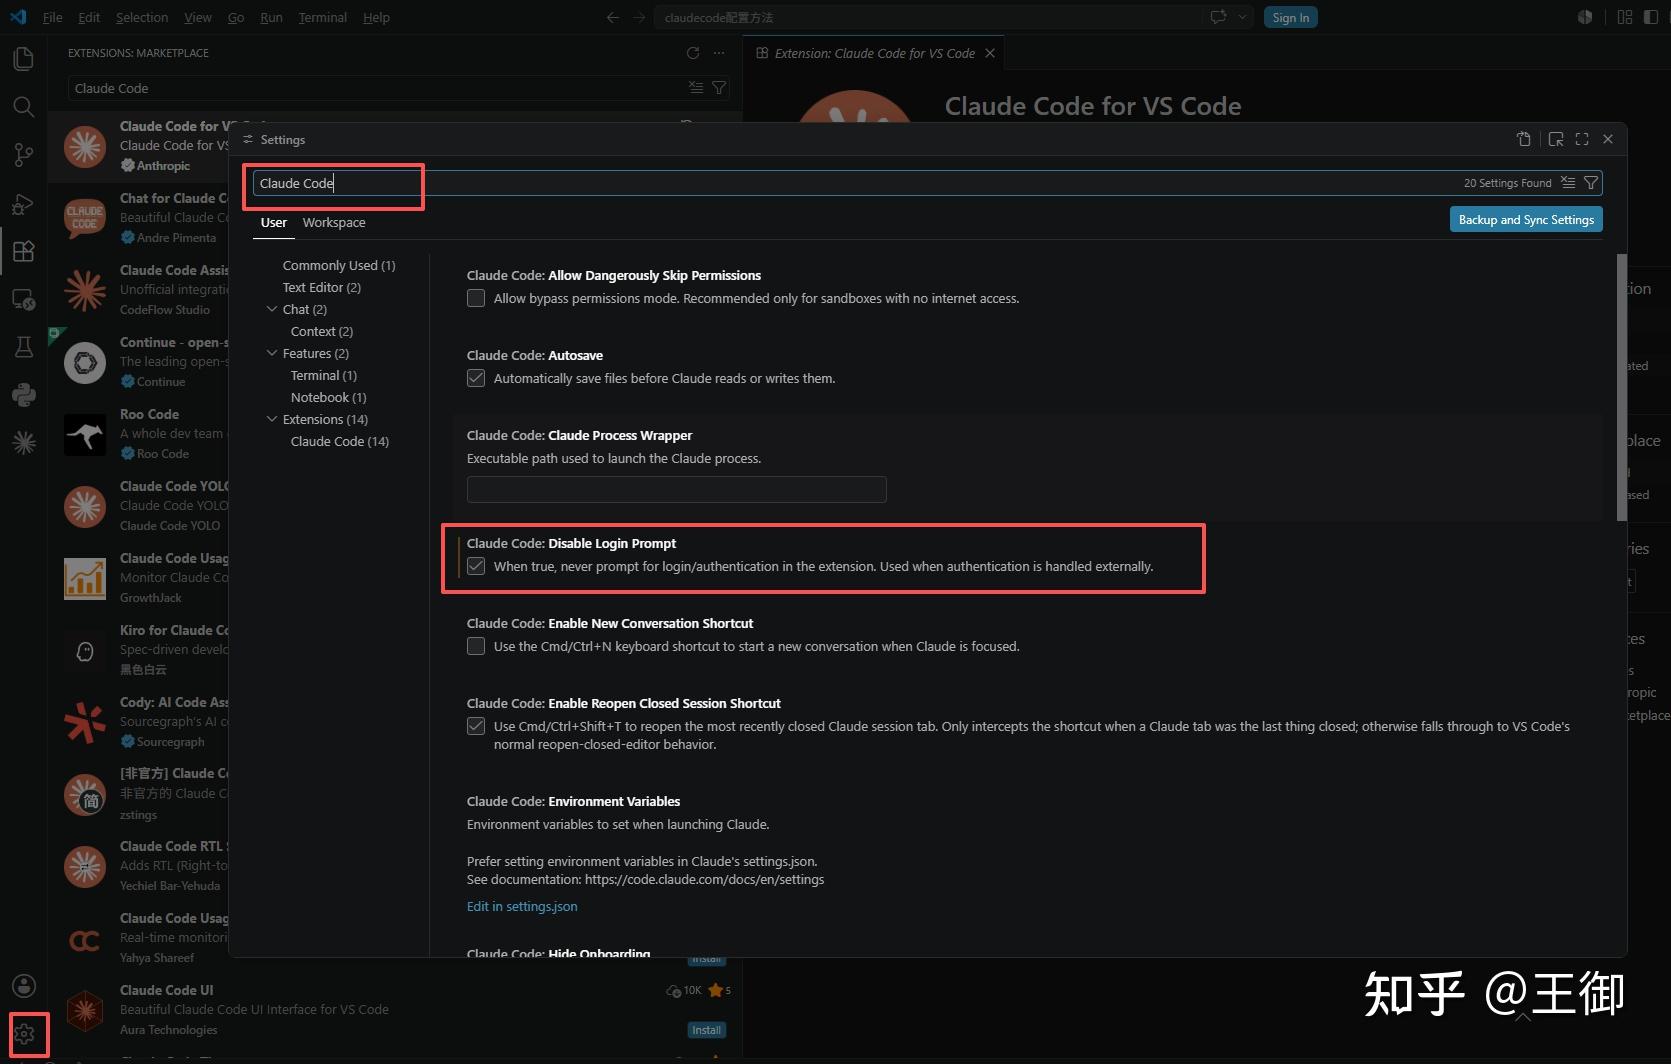Toggle settings dialog fullscreen icon

[1582, 139]
